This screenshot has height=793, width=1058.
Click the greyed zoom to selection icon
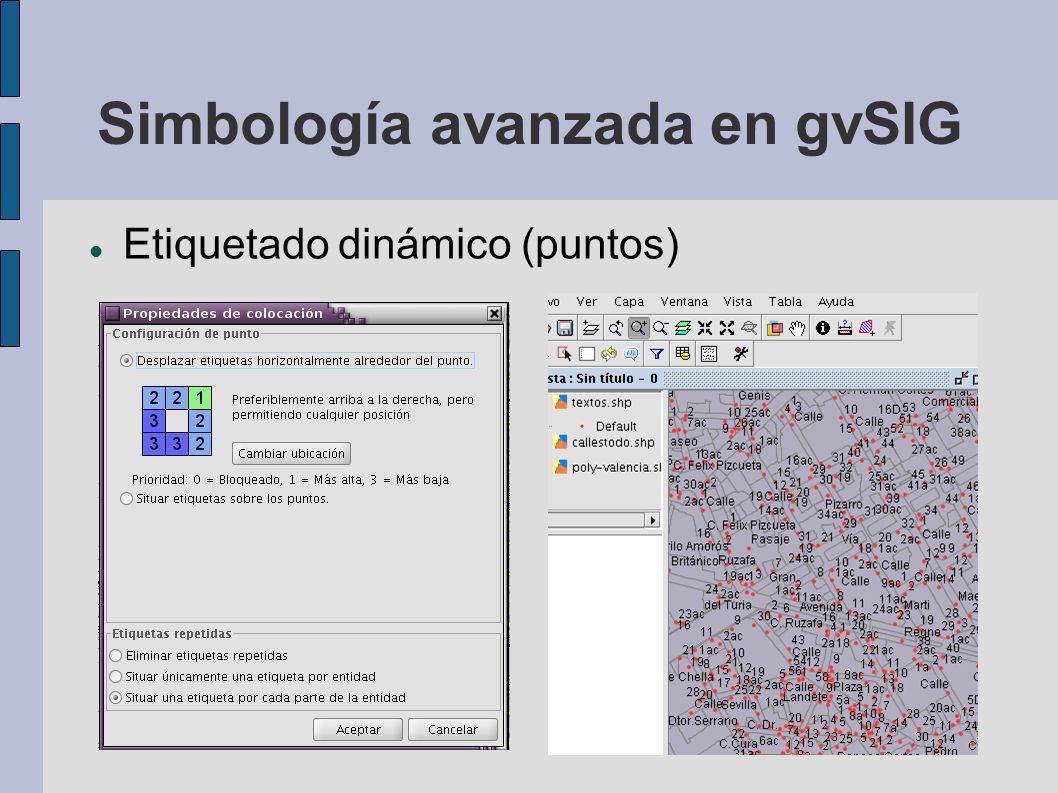point(749,329)
